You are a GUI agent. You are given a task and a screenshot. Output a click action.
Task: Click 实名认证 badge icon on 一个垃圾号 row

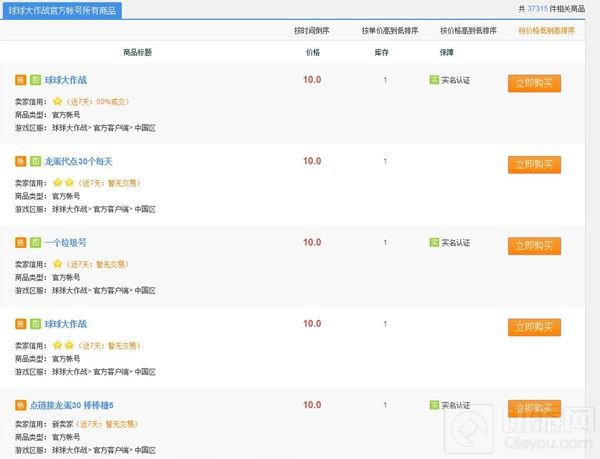(433, 242)
